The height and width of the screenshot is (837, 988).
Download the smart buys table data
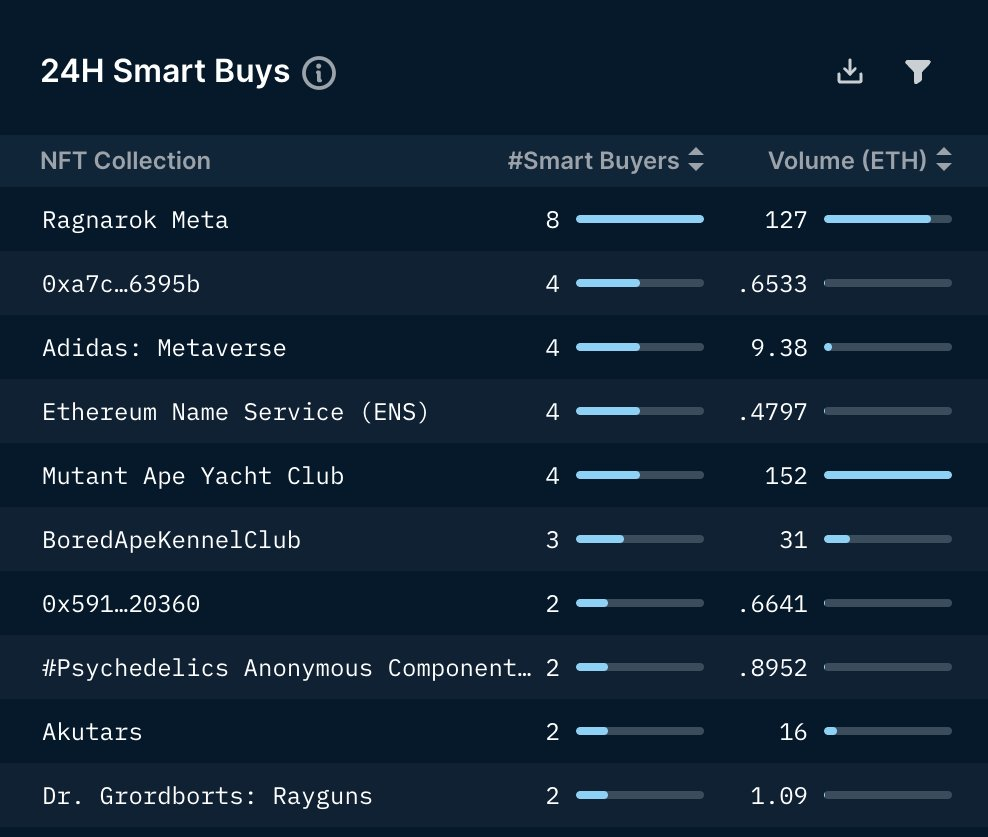[x=849, y=72]
